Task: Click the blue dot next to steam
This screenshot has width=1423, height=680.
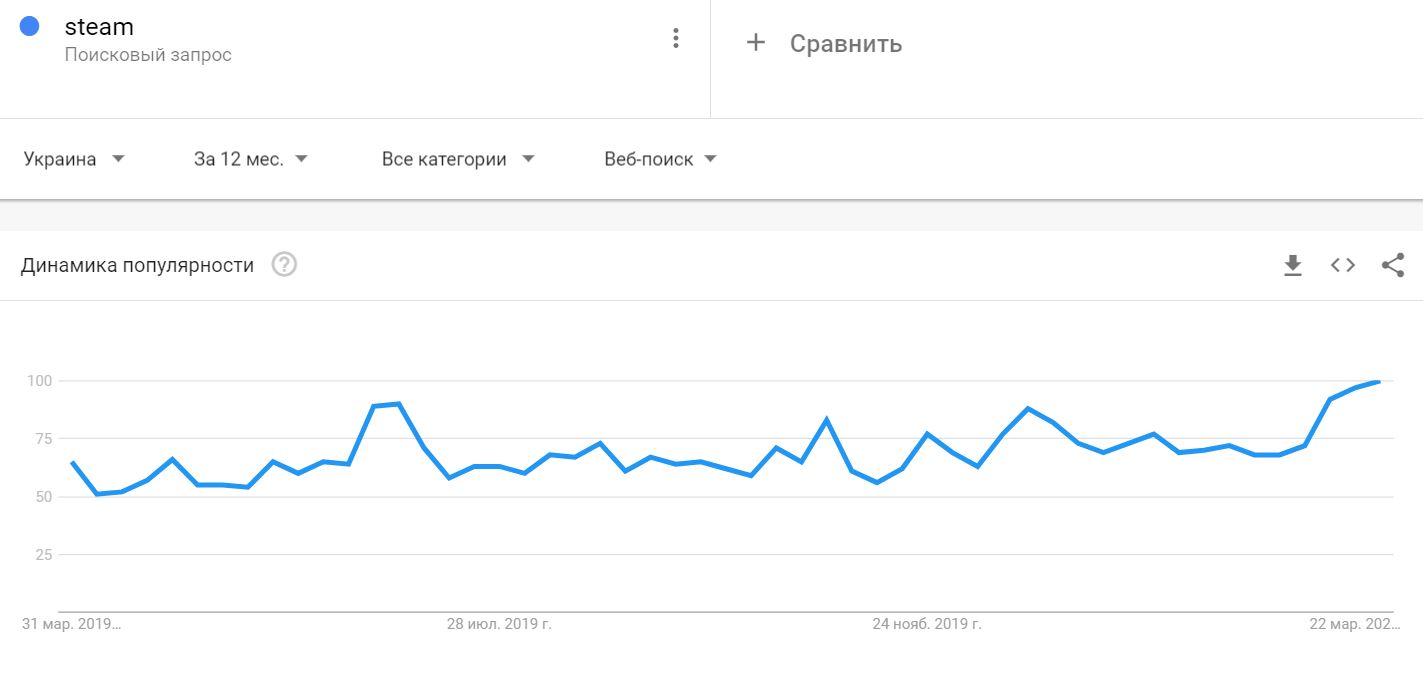Action: coord(30,27)
